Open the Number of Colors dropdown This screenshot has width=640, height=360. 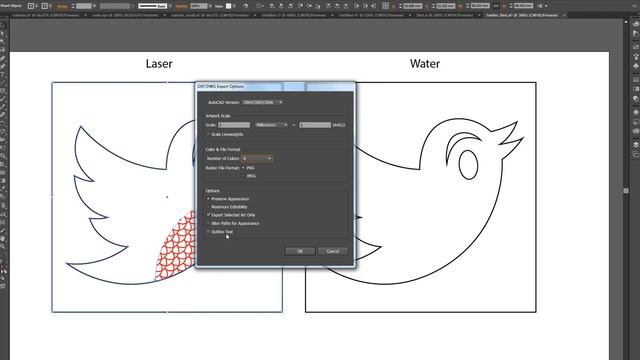point(257,158)
